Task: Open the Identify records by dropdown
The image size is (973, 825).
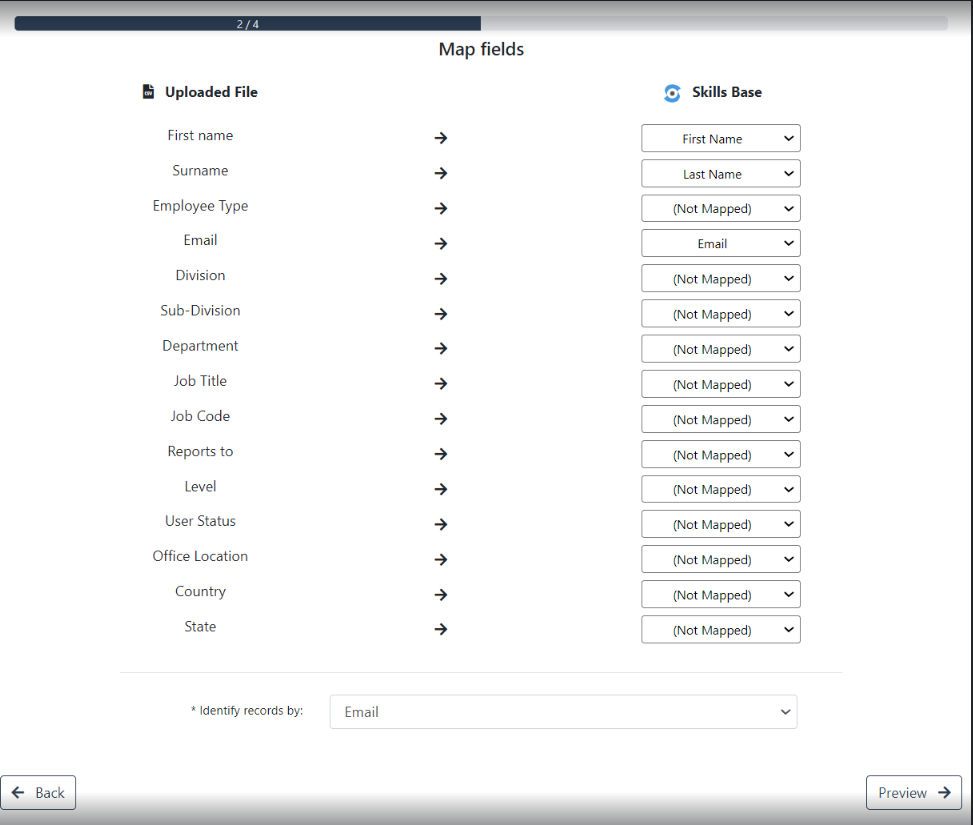Action: [x=563, y=712]
